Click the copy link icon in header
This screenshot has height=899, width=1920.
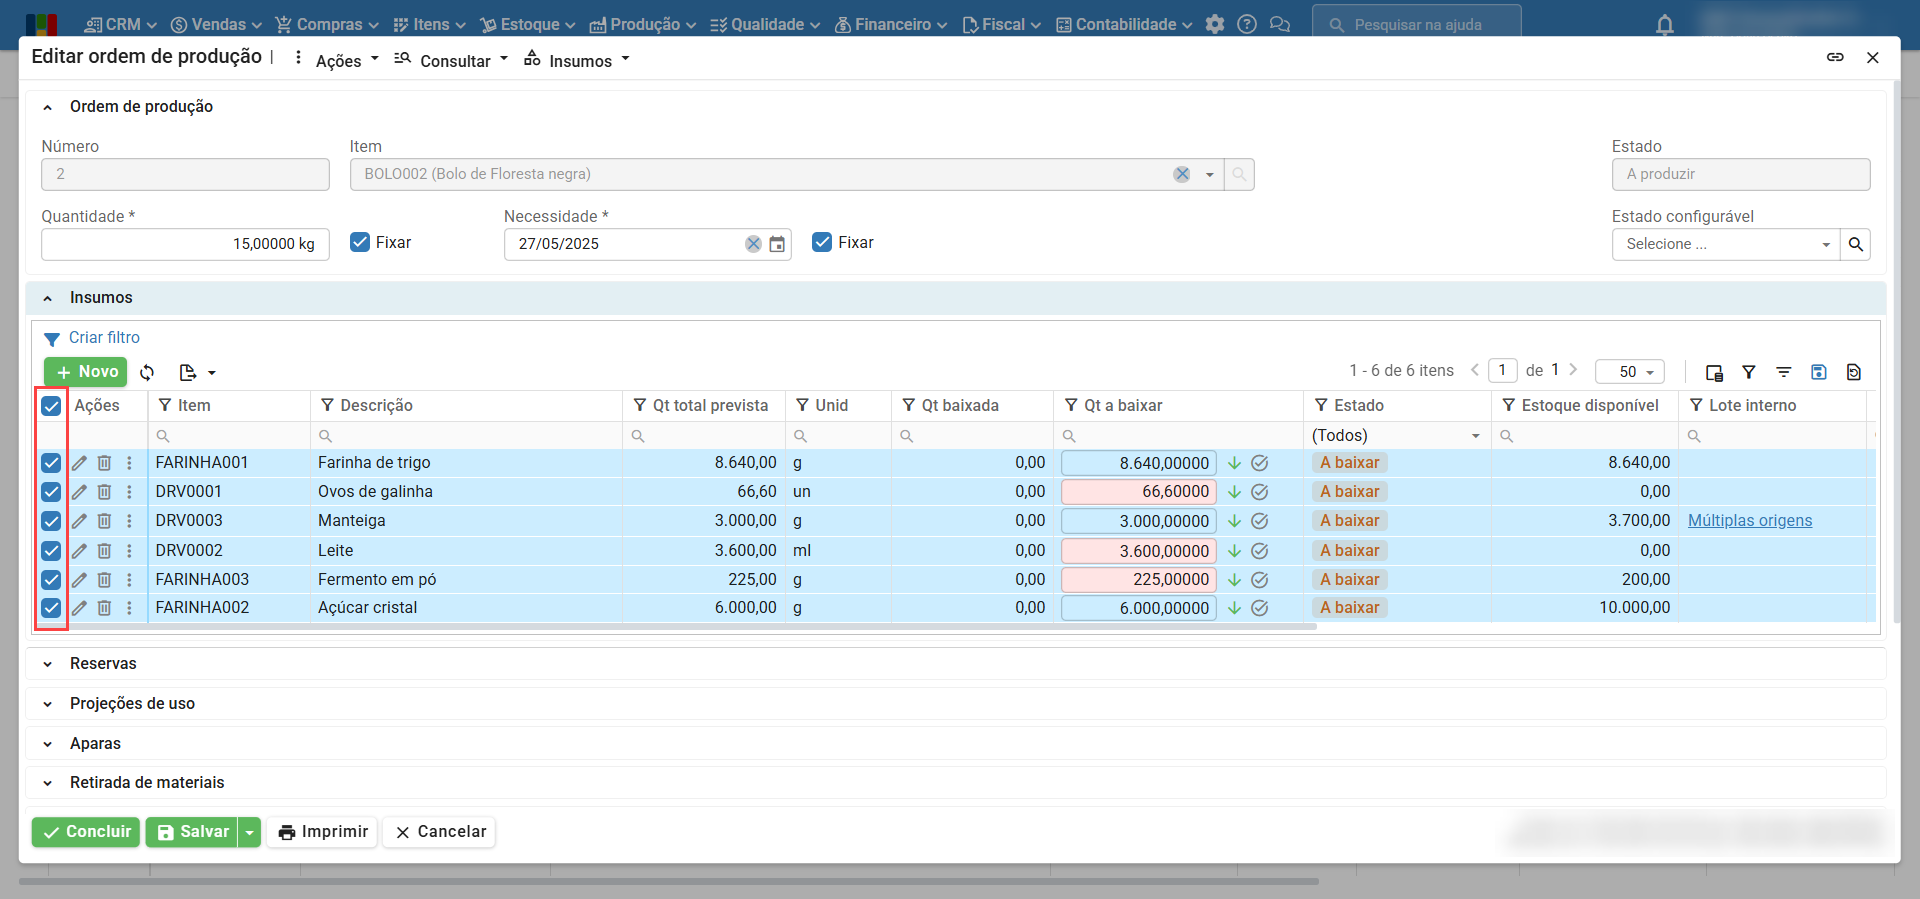pyautogui.click(x=1835, y=58)
